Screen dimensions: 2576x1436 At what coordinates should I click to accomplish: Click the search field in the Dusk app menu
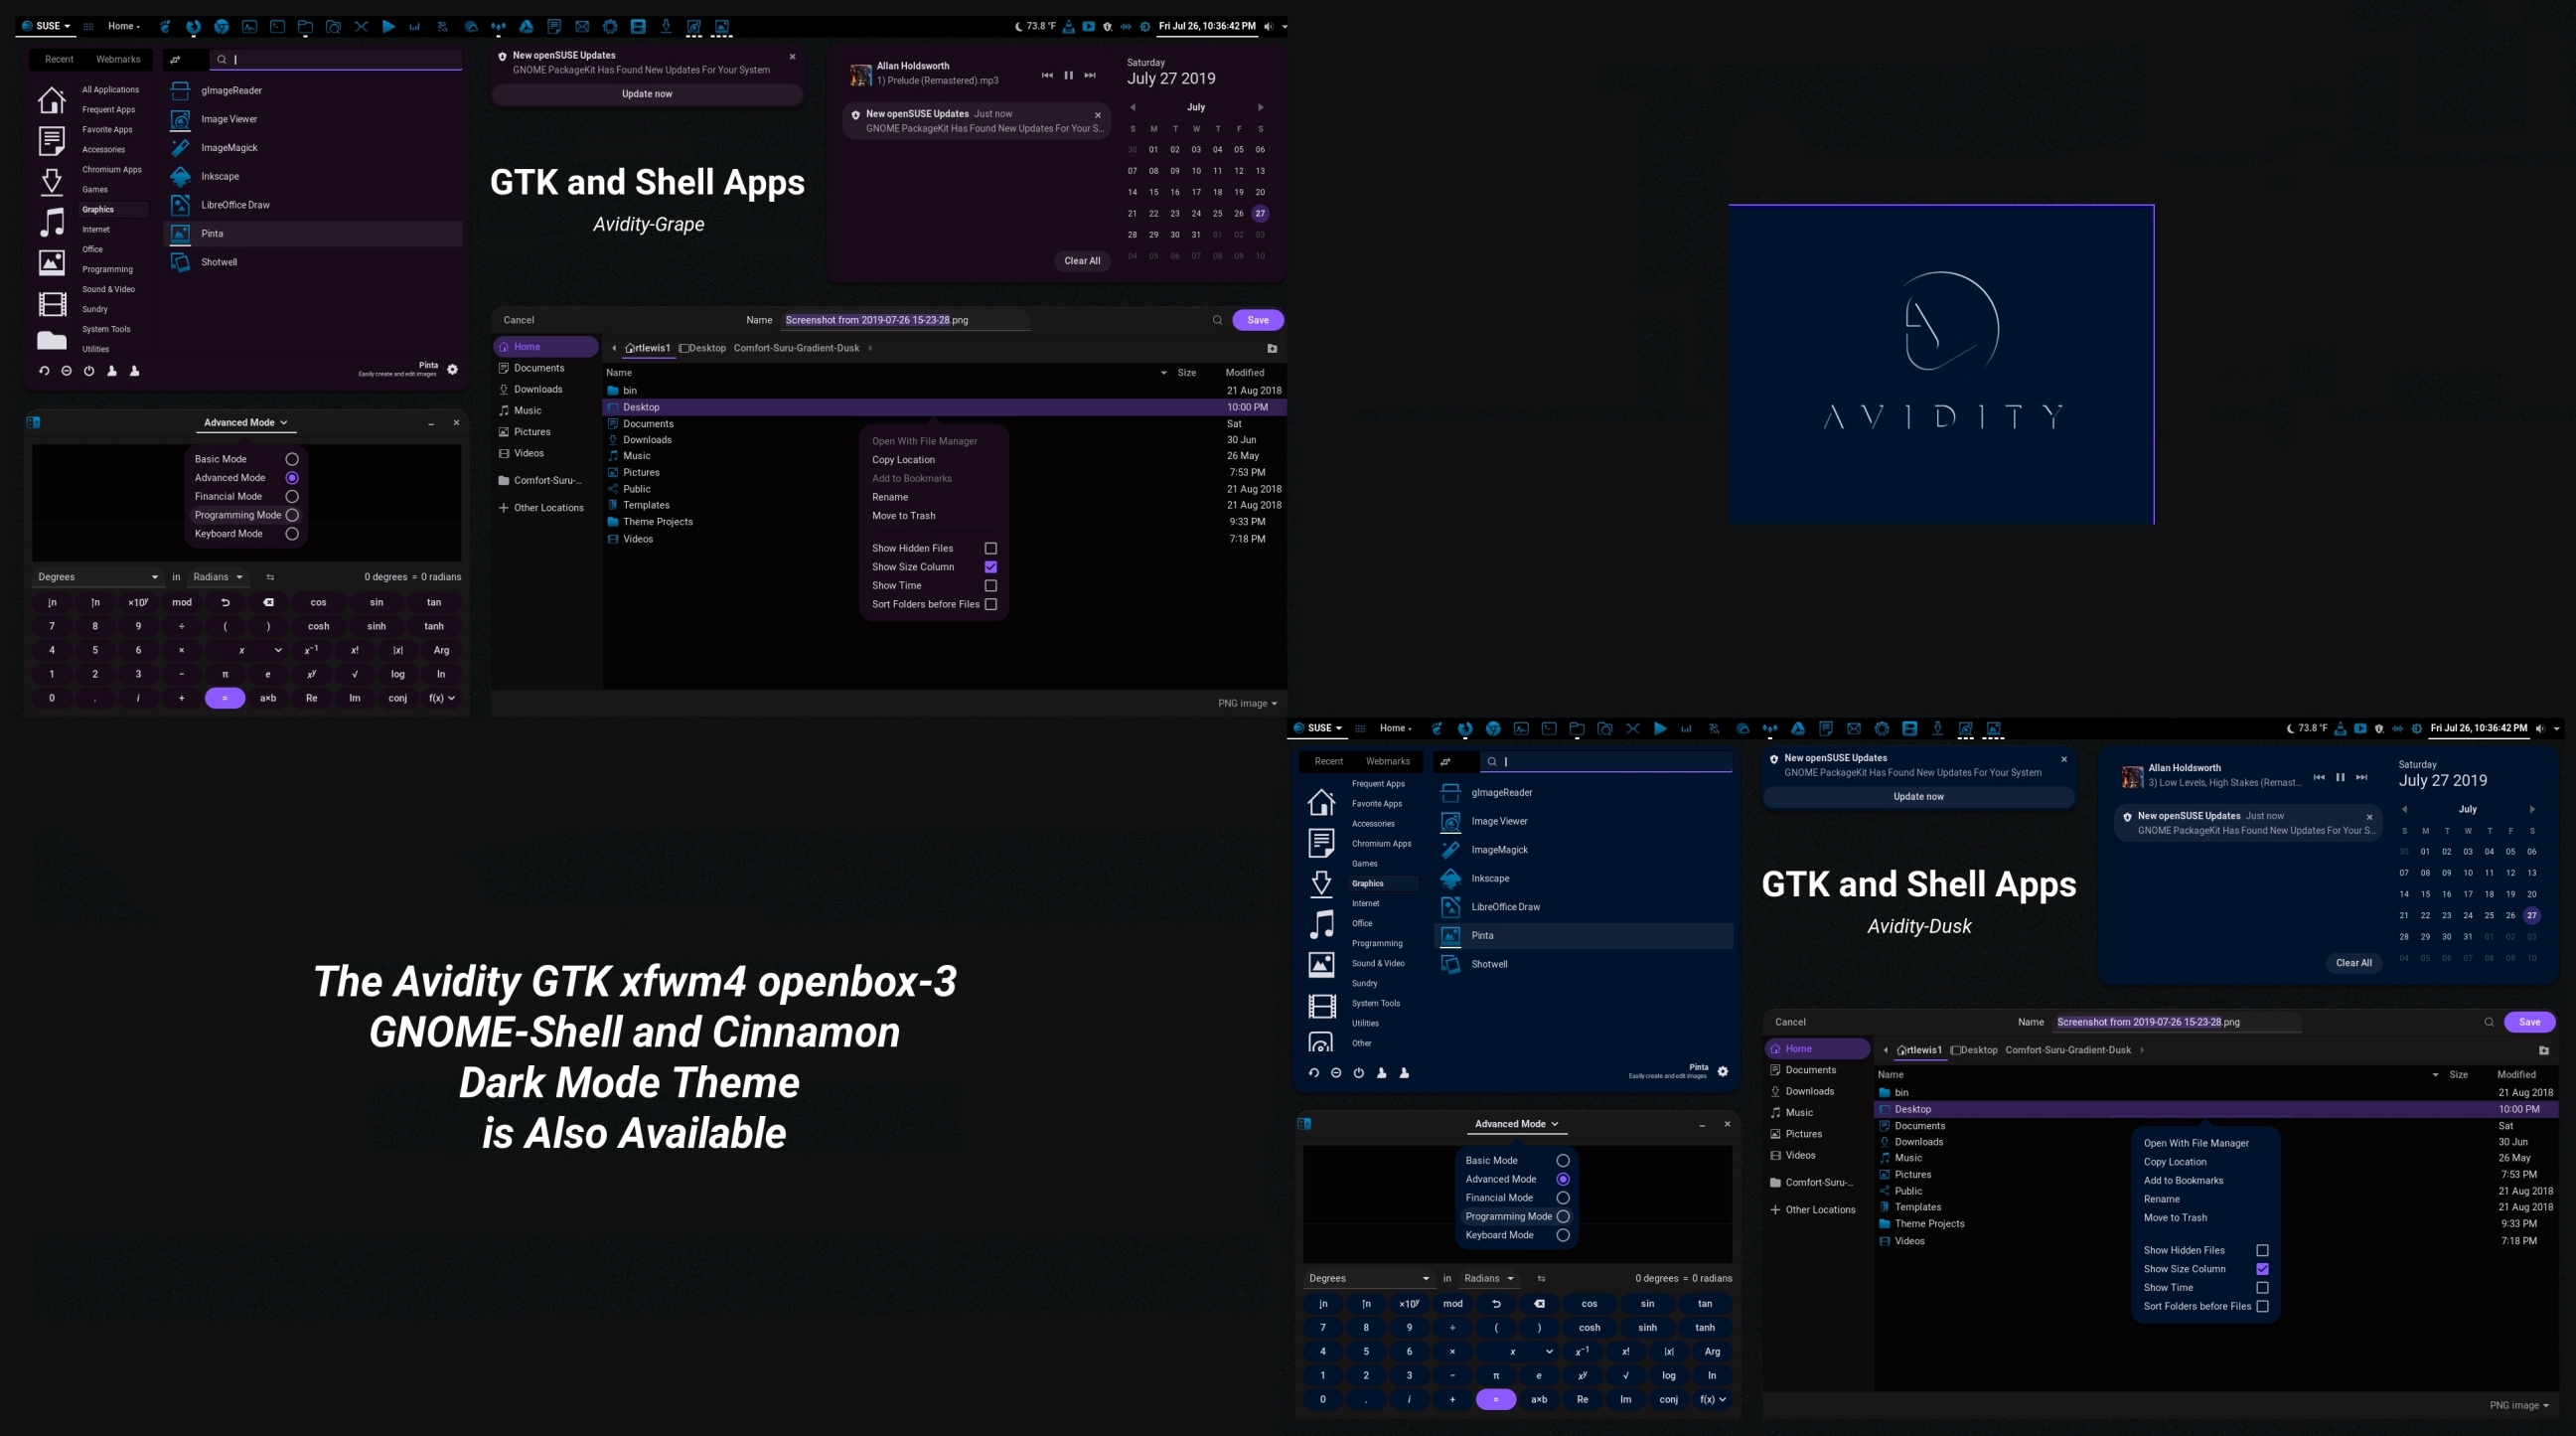1606,761
